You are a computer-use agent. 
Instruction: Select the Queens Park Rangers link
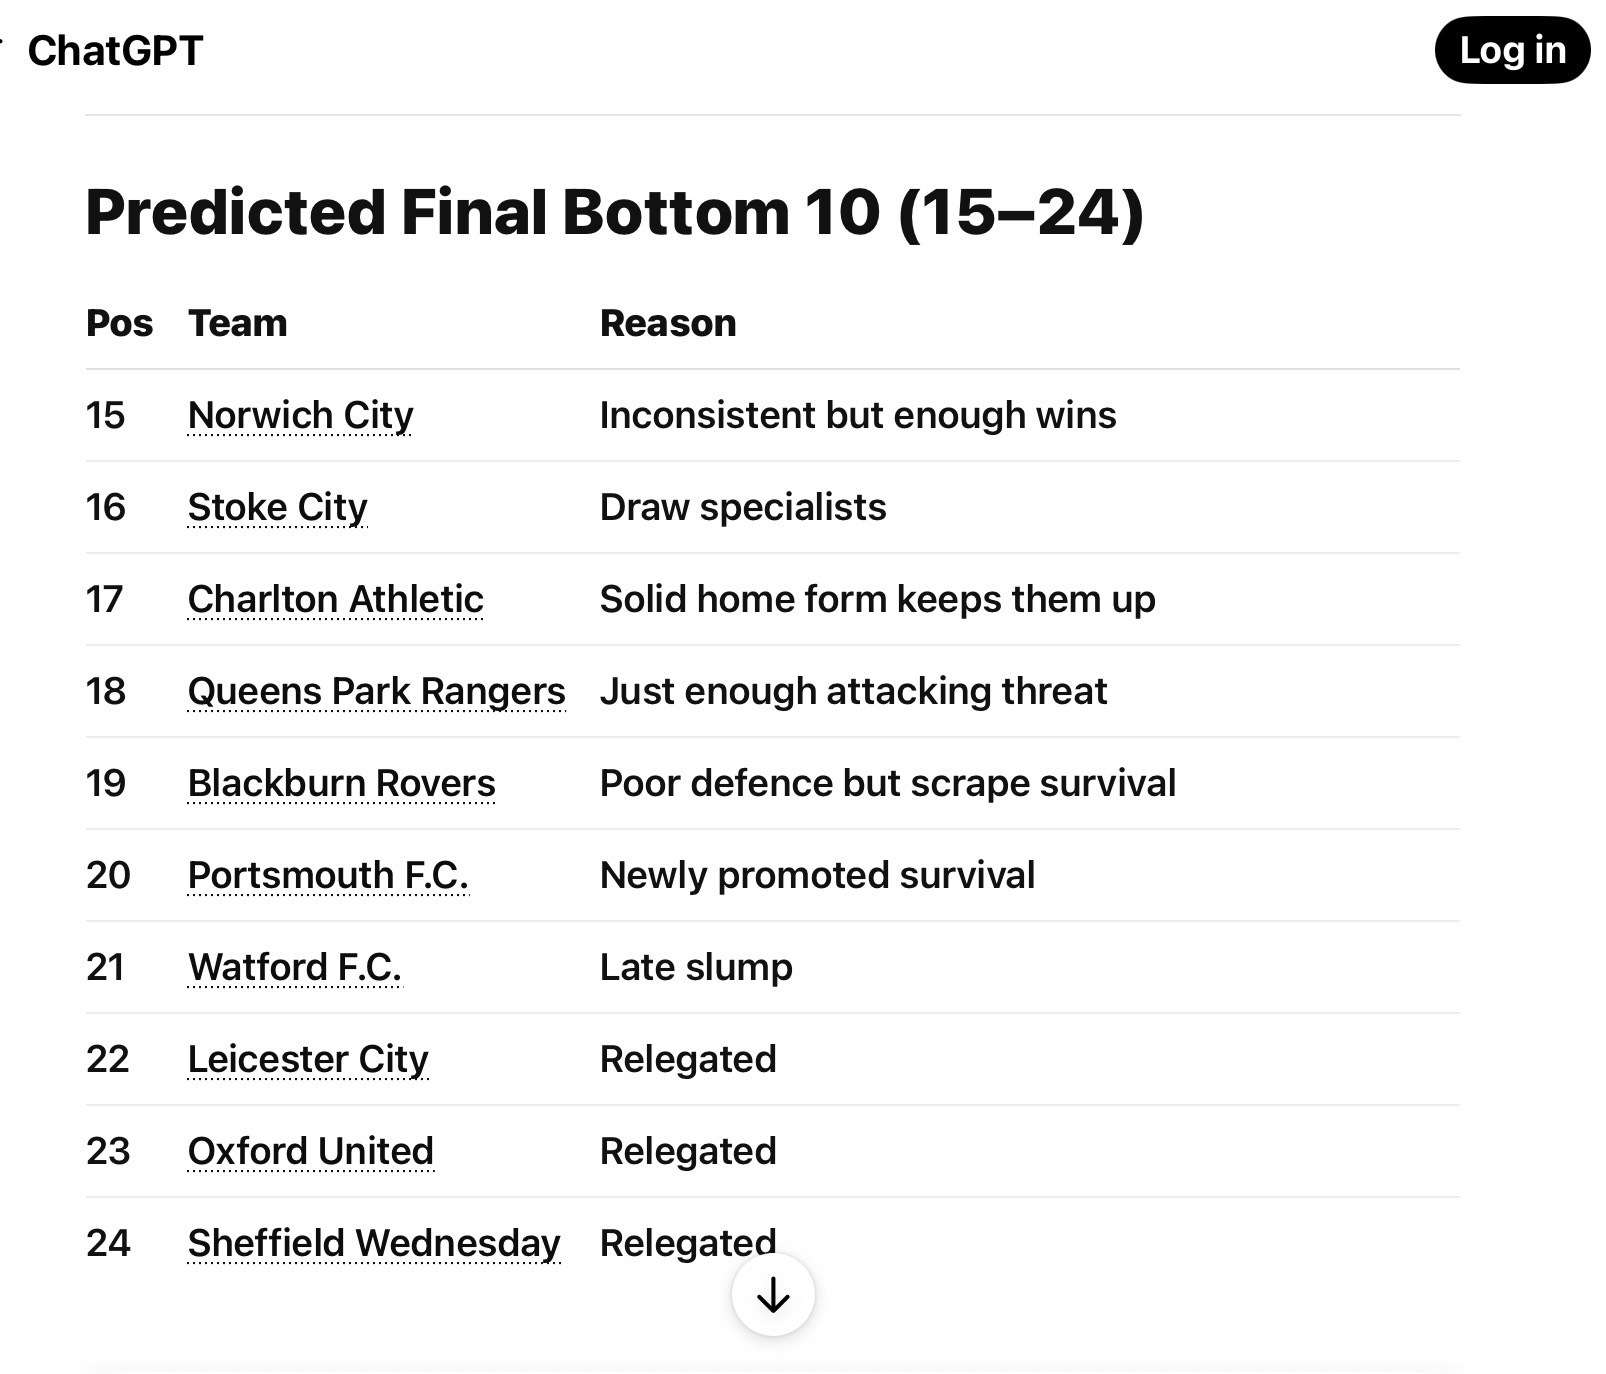point(376,691)
